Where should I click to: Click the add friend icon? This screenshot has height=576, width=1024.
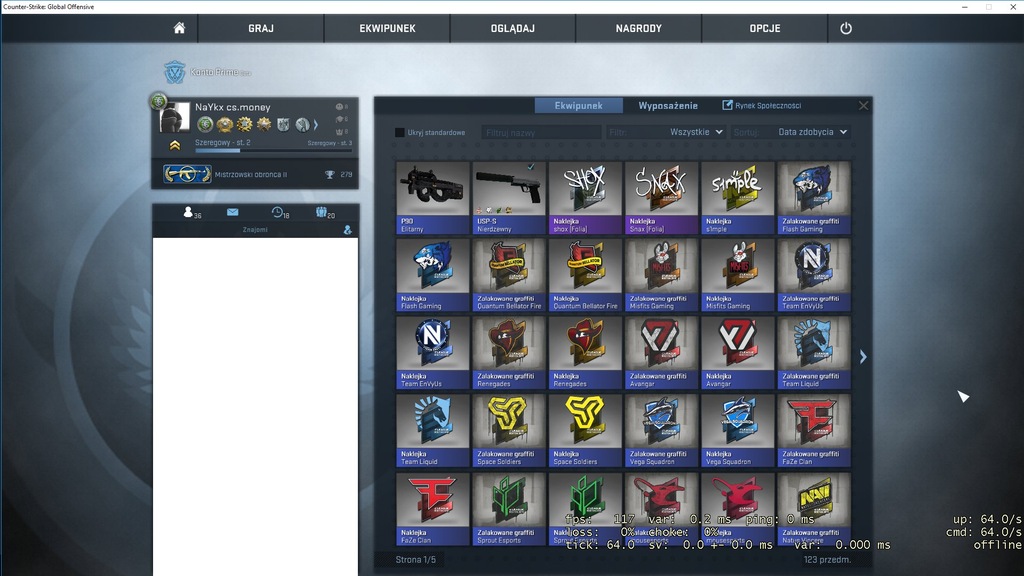347,229
